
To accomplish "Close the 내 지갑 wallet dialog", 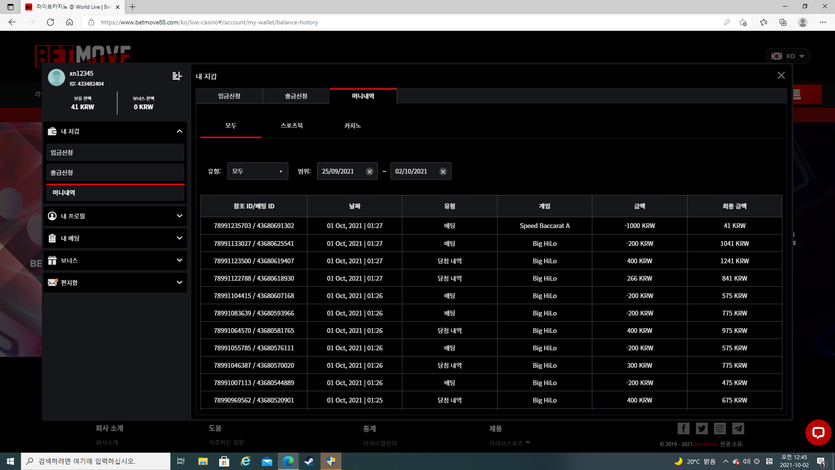I will 781,76.
